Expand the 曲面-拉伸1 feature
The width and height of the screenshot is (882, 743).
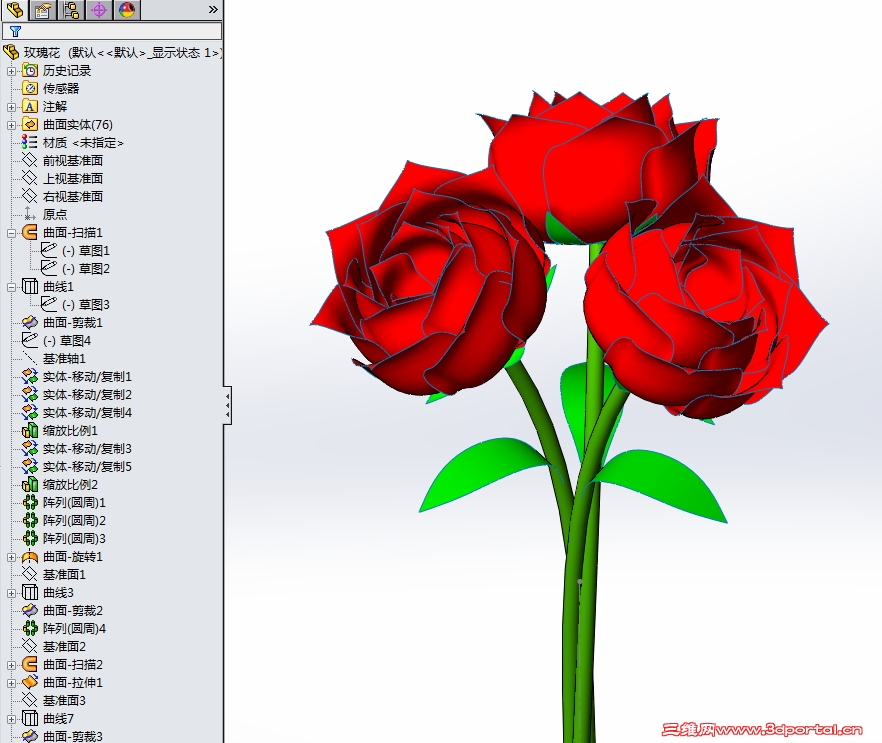pyautogui.click(x=11, y=683)
